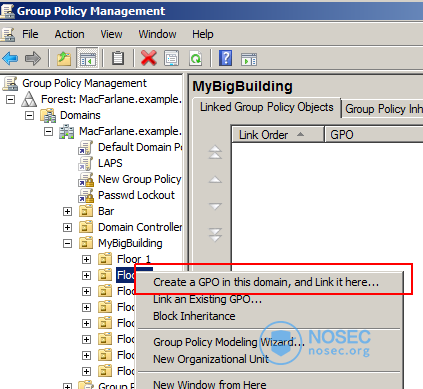Sort by the GPO column header
Screen dimensions: 423x389
click(374, 135)
